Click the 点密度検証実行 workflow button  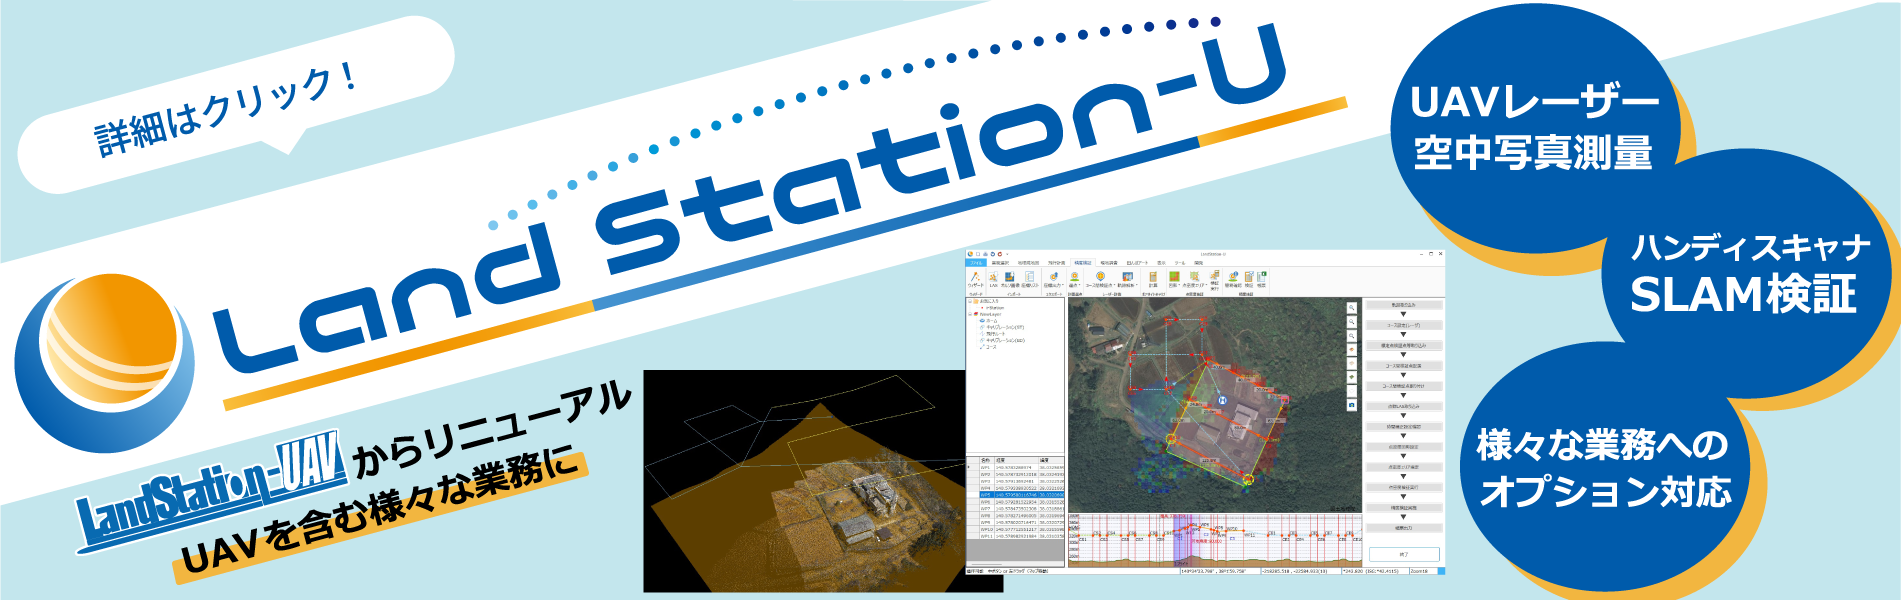pyautogui.click(x=1403, y=487)
